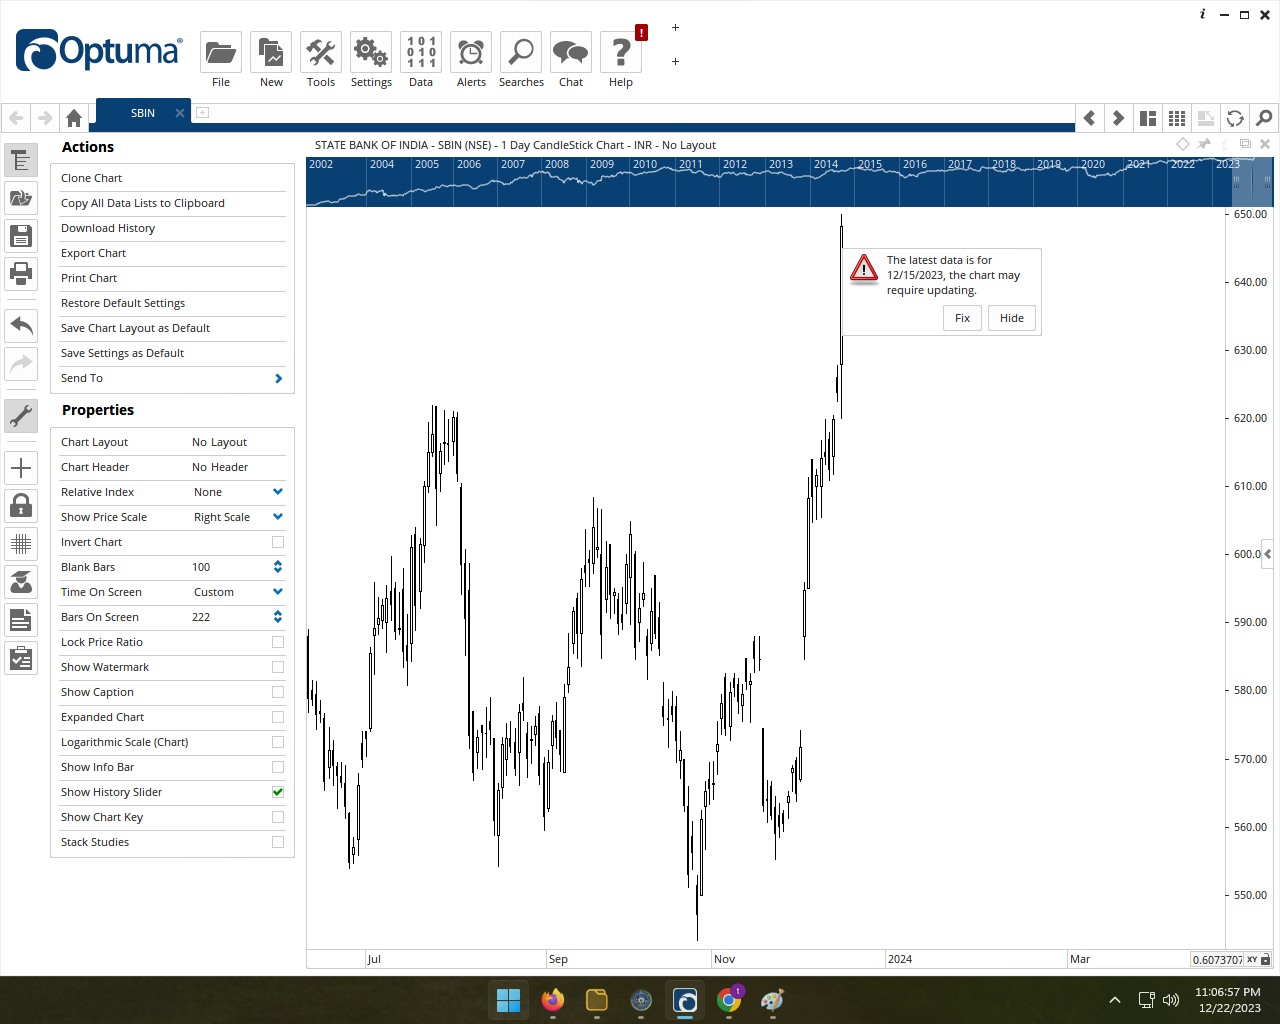Image resolution: width=1280 pixels, height=1024 pixels.
Task: Click the padlock icon in left sidebar
Action: coord(21,505)
